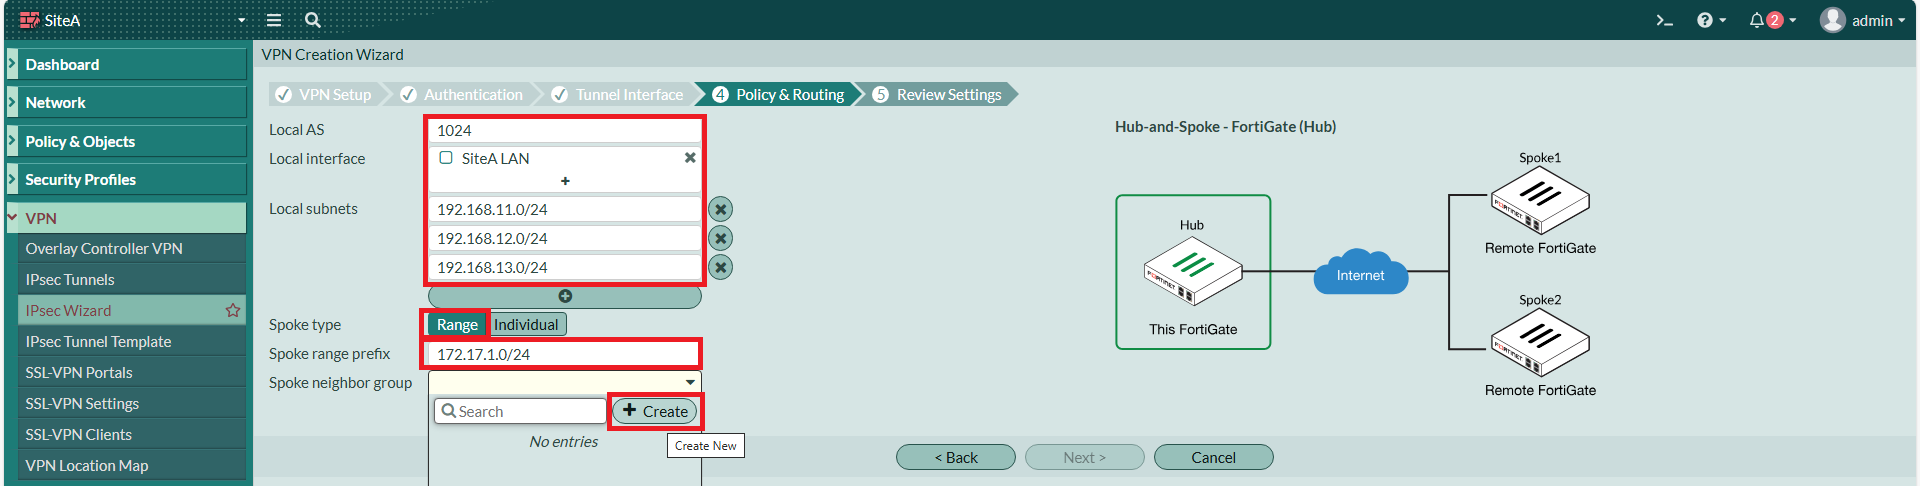Click the Spoke2 Remote FortiGate icon
This screenshot has height=486, width=1920.
coord(1540,343)
